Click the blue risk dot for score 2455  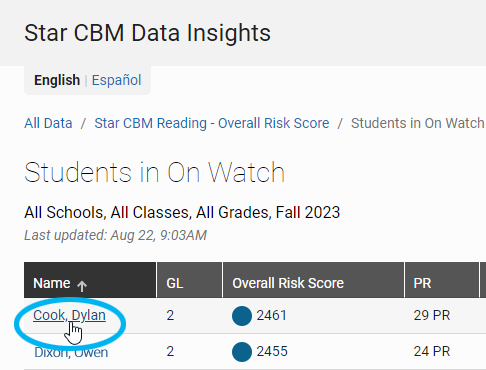[242, 352]
